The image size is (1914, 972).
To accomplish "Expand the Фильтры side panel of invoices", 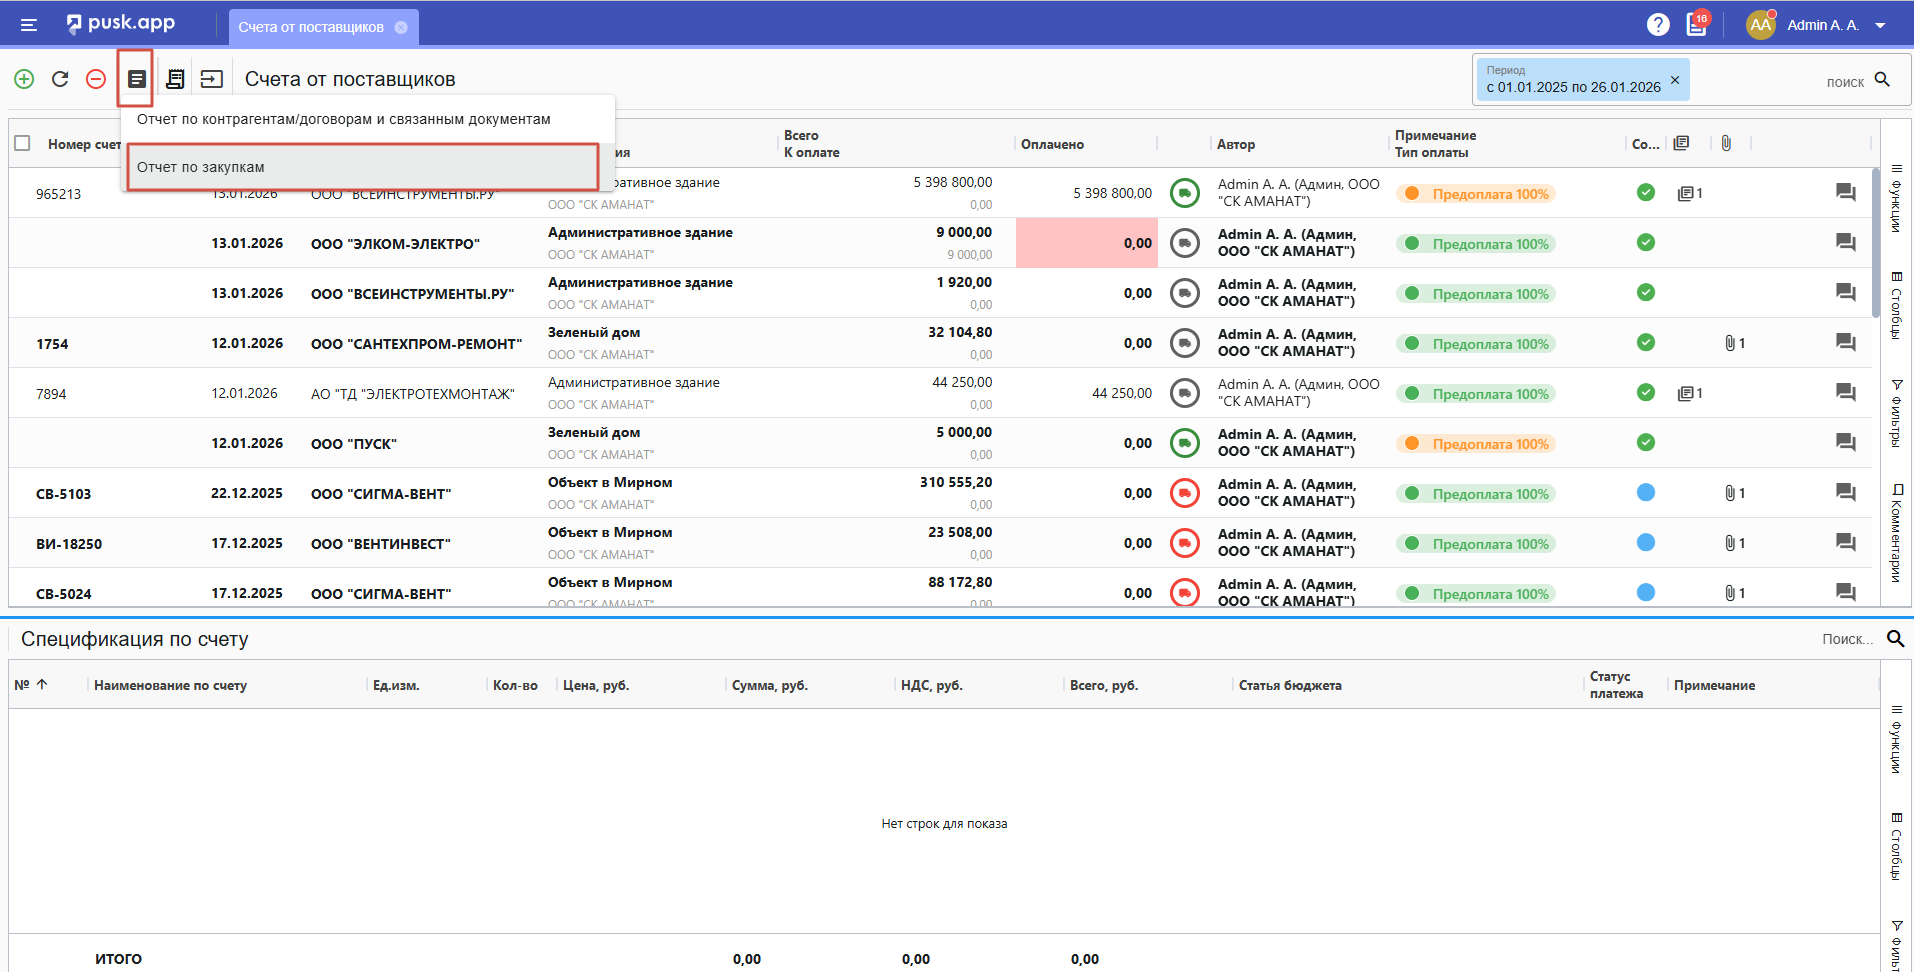I will [1896, 413].
